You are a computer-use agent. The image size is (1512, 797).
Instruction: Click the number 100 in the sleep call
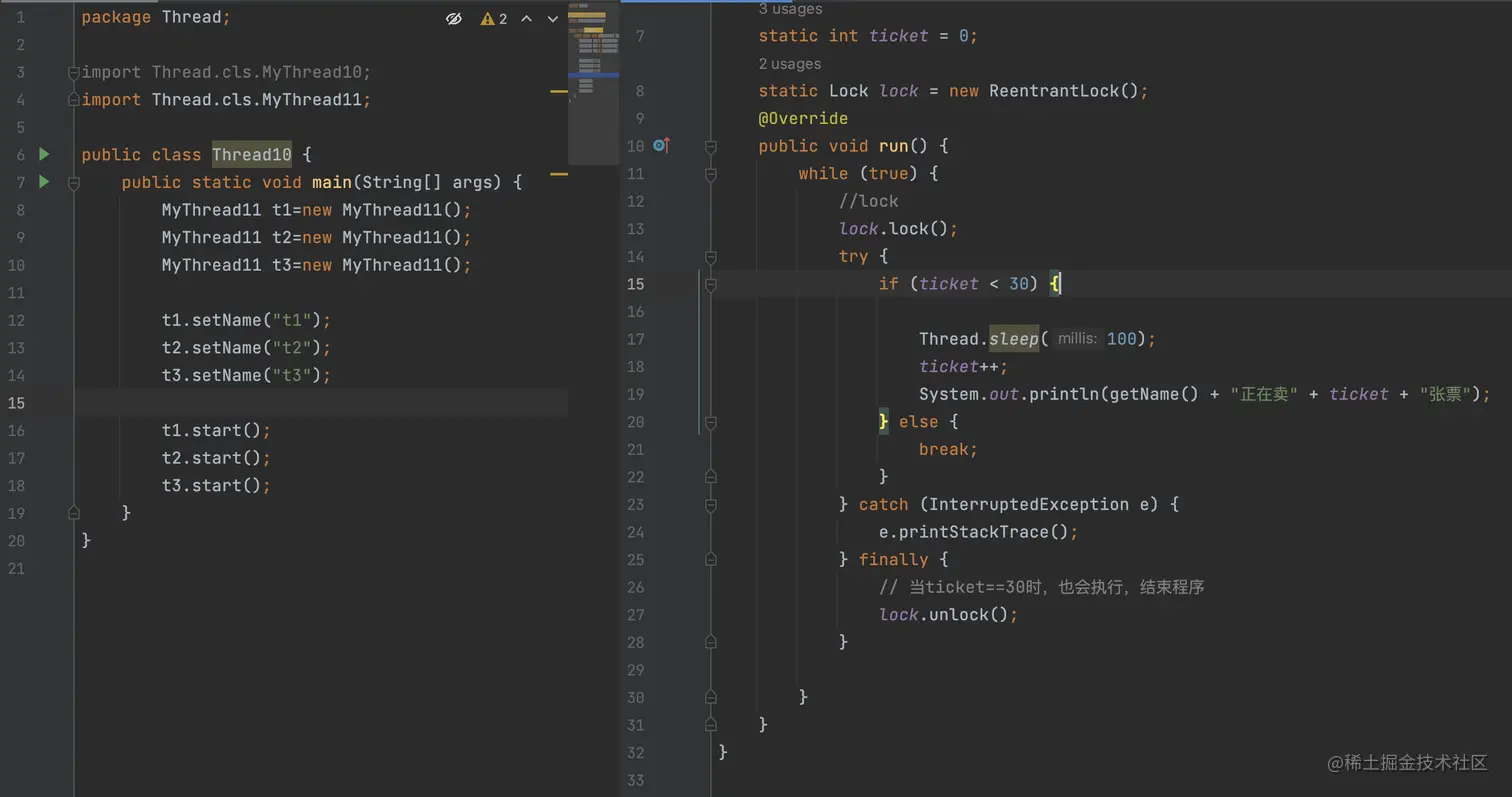pyautogui.click(x=1122, y=339)
